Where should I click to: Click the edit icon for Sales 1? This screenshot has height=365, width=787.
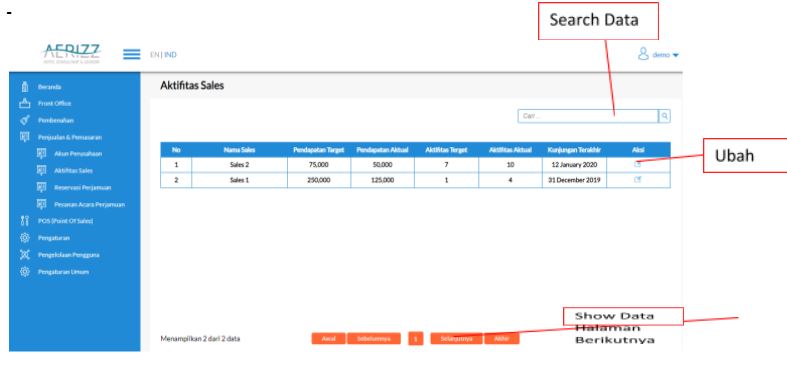coord(637,180)
